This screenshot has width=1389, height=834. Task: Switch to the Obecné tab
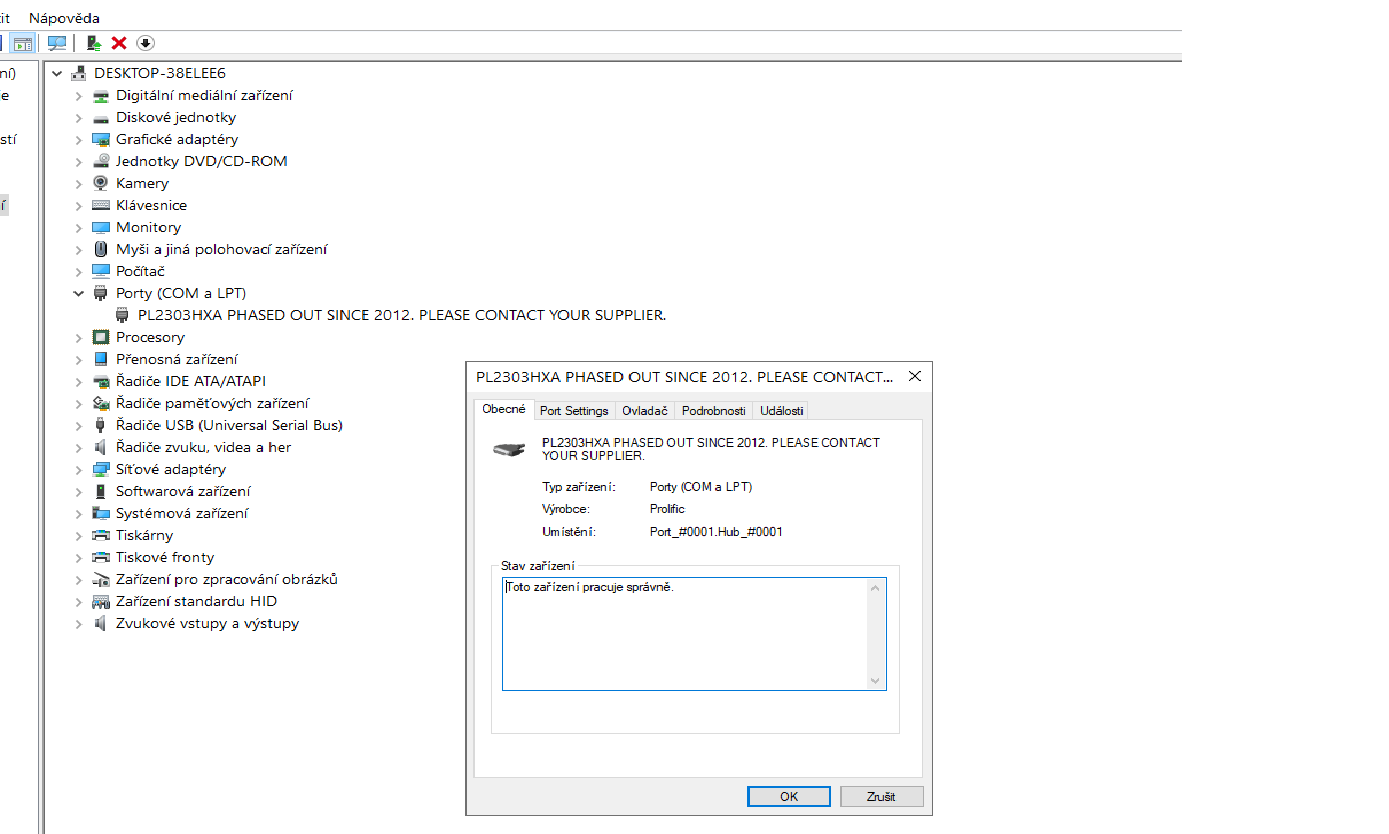[x=504, y=409]
